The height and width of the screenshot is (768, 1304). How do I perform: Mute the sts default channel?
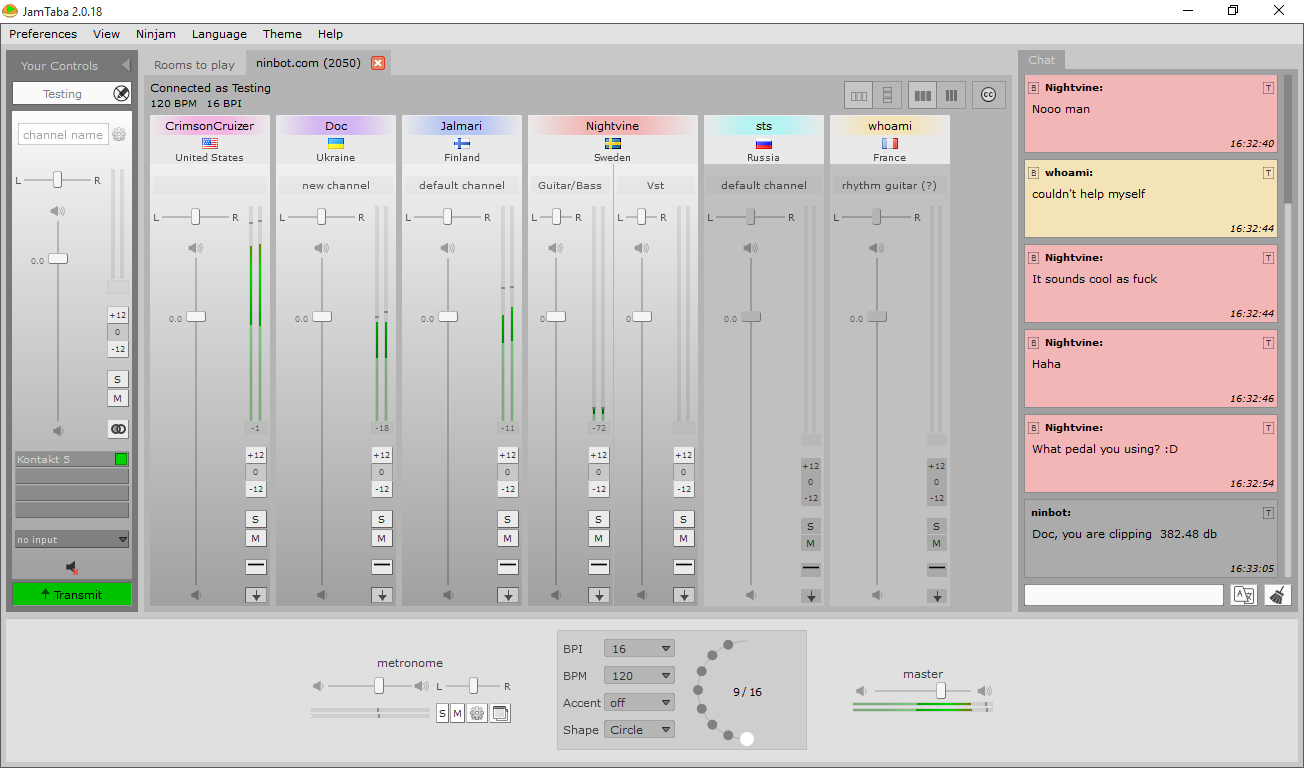(x=810, y=543)
